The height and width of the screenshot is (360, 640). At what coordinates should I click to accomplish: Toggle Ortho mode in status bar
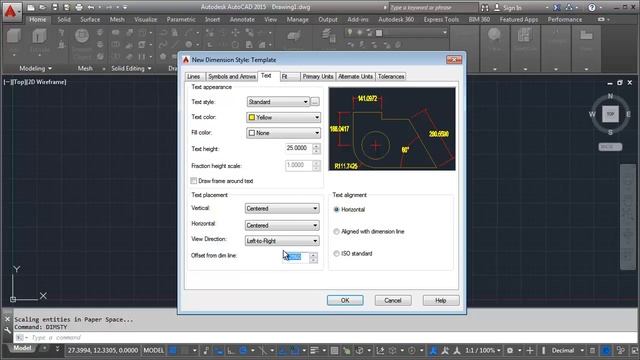(x=231, y=350)
